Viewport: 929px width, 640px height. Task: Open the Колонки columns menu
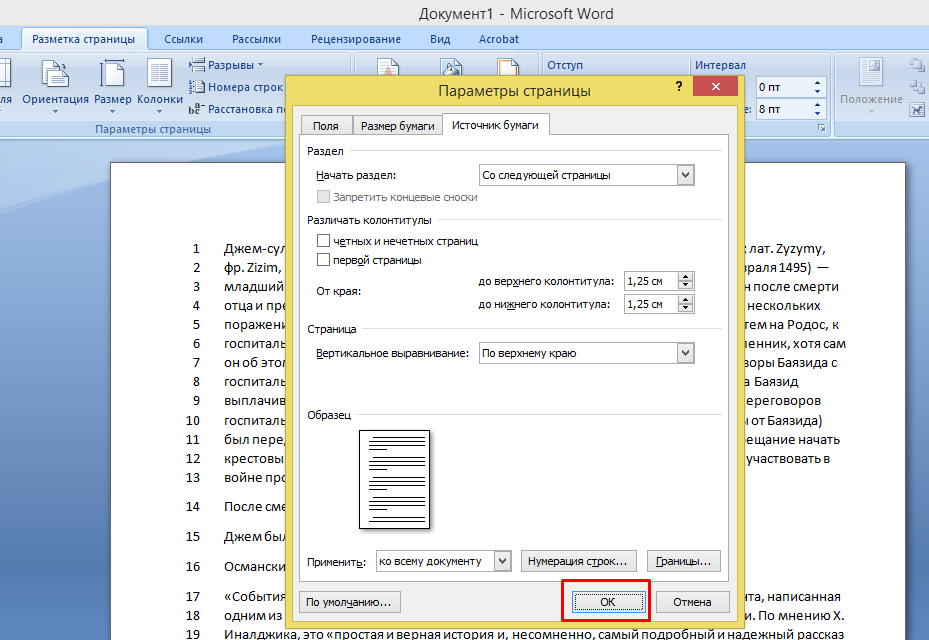159,86
